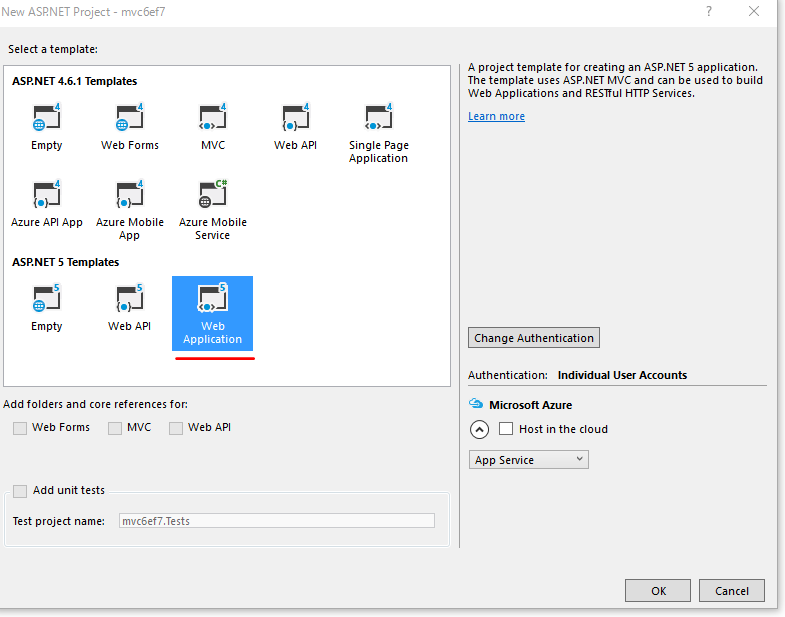Toggle the MVC core references checkbox
This screenshot has width=785, height=617.
(115, 428)
